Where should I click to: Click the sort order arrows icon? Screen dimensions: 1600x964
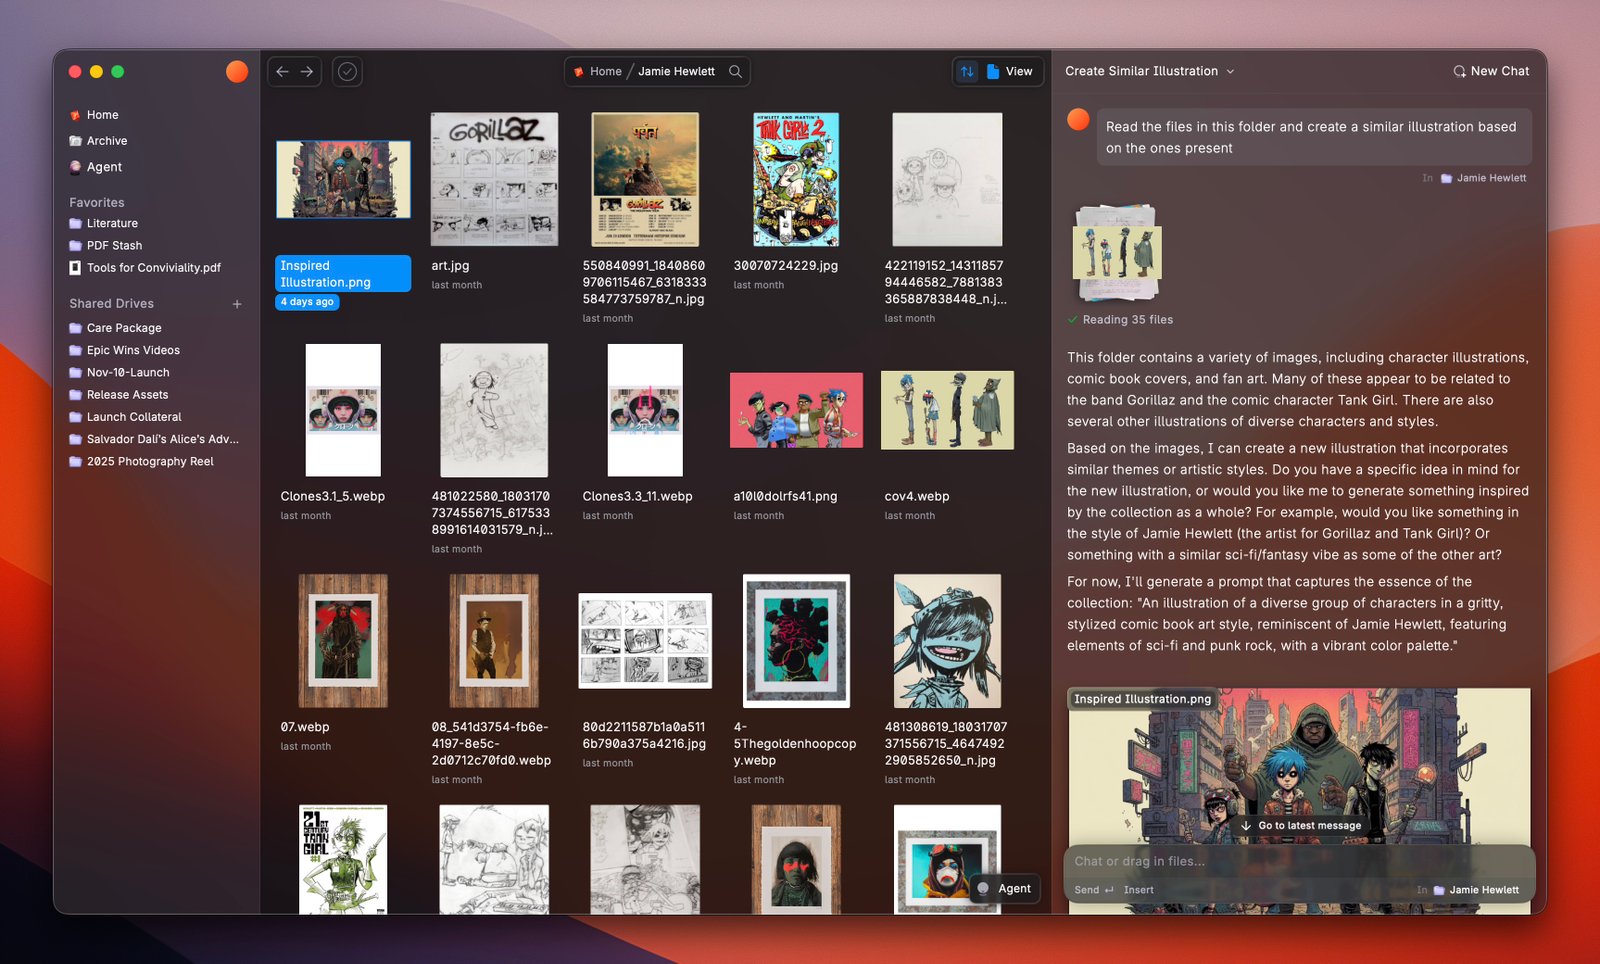click(967, 71)
